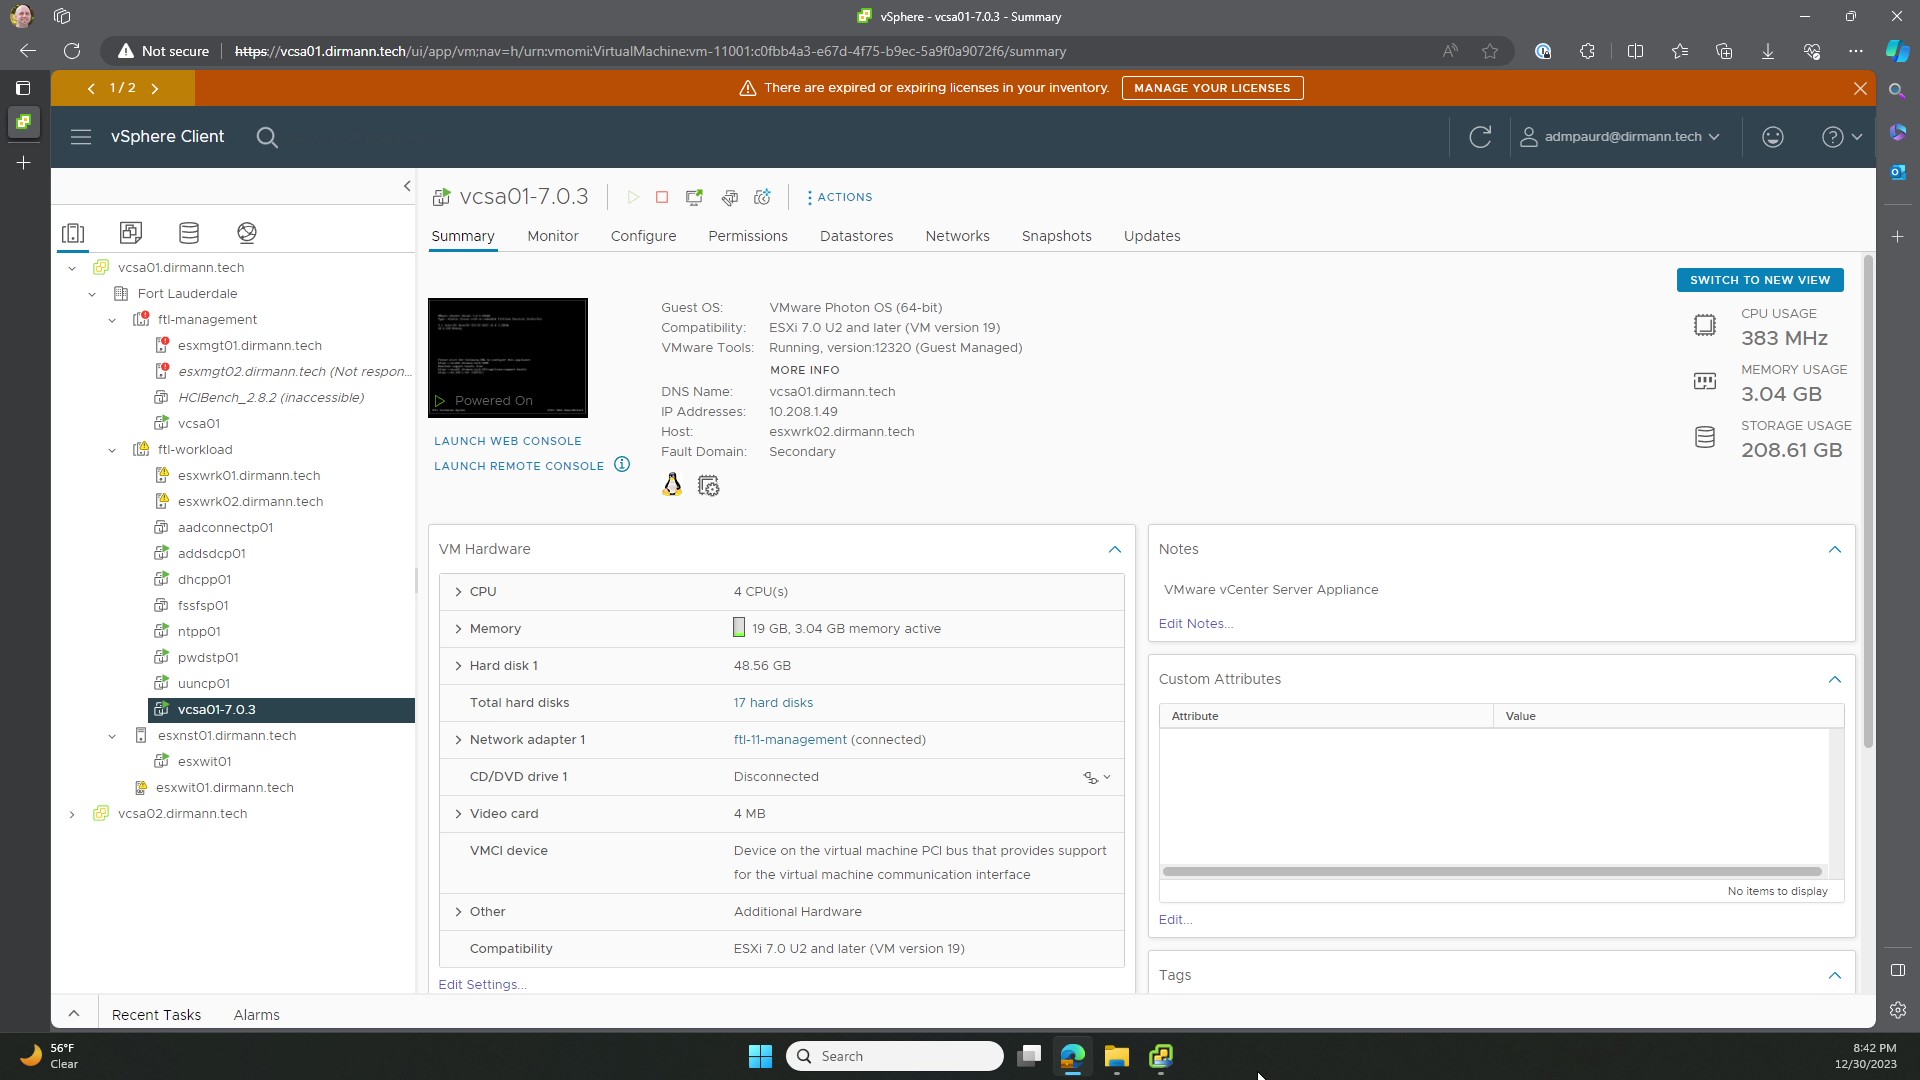Select the Hosts and Clusters inventory icon
1920x1080 pixels.
coord(73,233)
